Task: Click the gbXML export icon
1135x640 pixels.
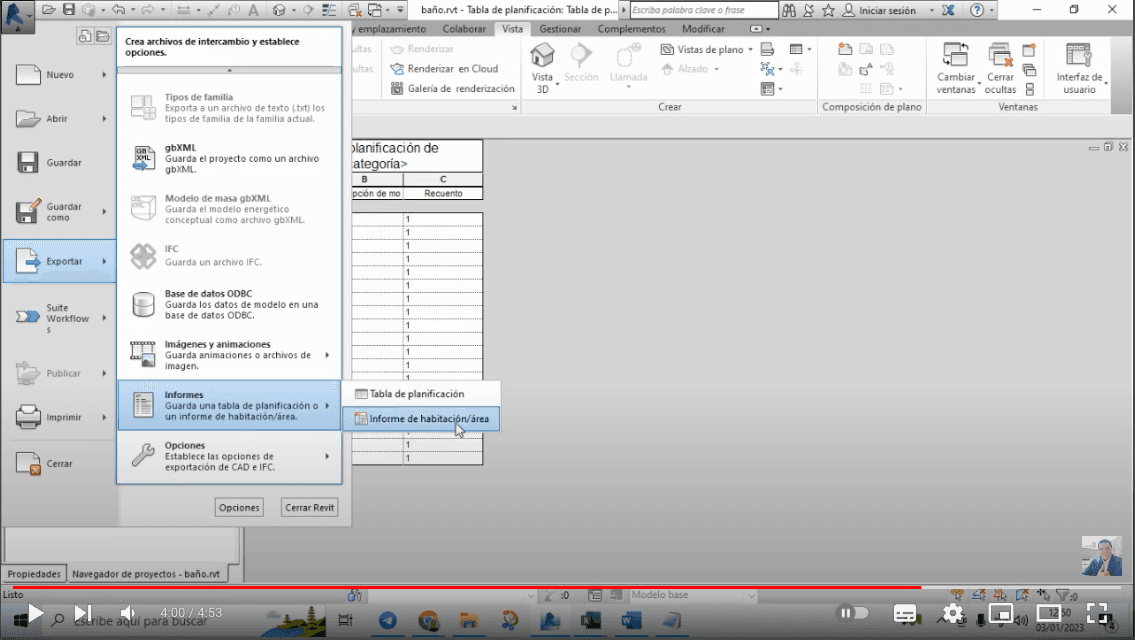Action: pos(143,157)
